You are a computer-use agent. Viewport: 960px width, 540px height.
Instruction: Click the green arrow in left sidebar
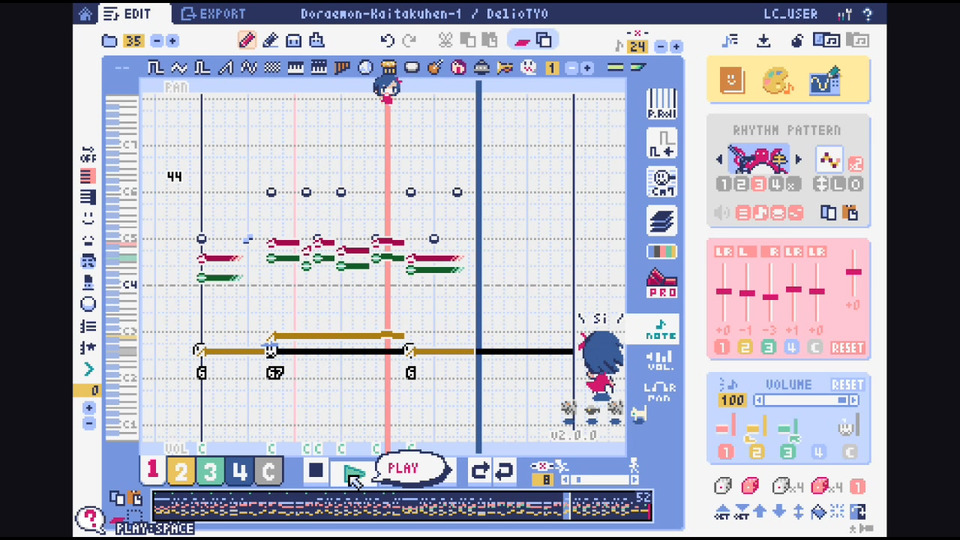click(x=89, y=369)
